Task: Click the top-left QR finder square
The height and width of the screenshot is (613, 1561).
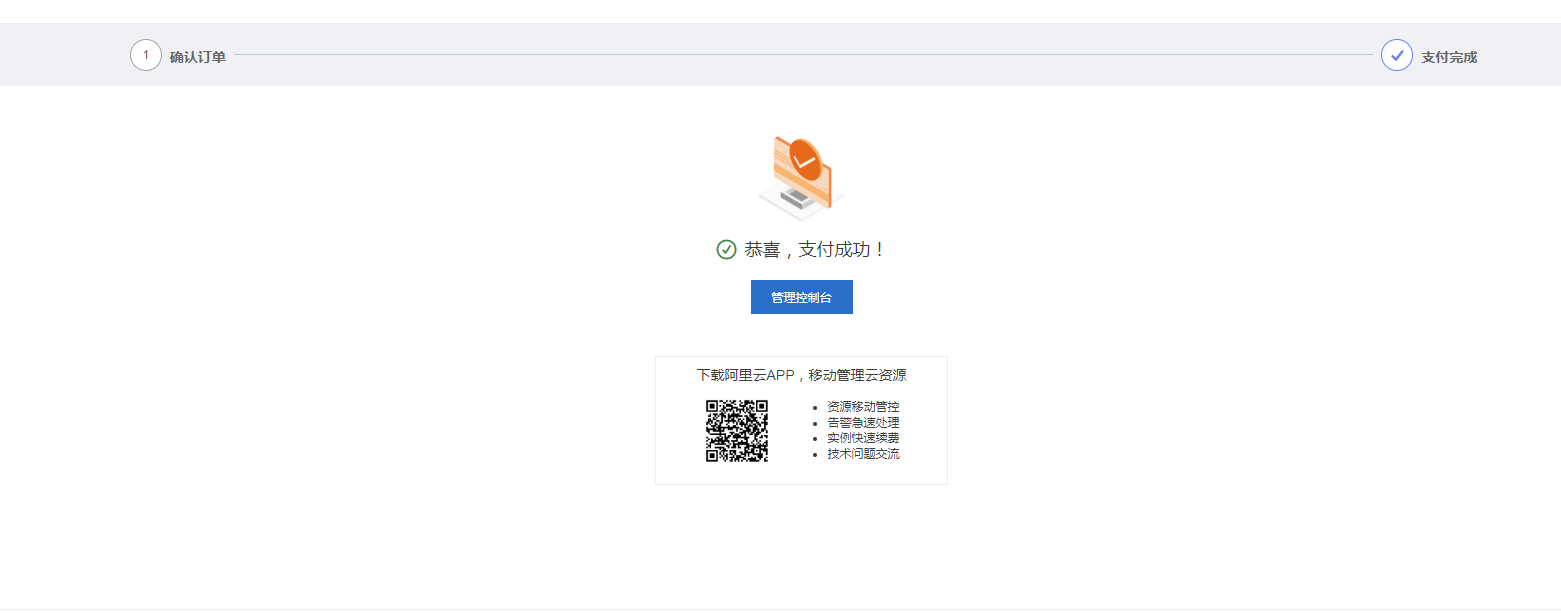Action: point(714,408)
